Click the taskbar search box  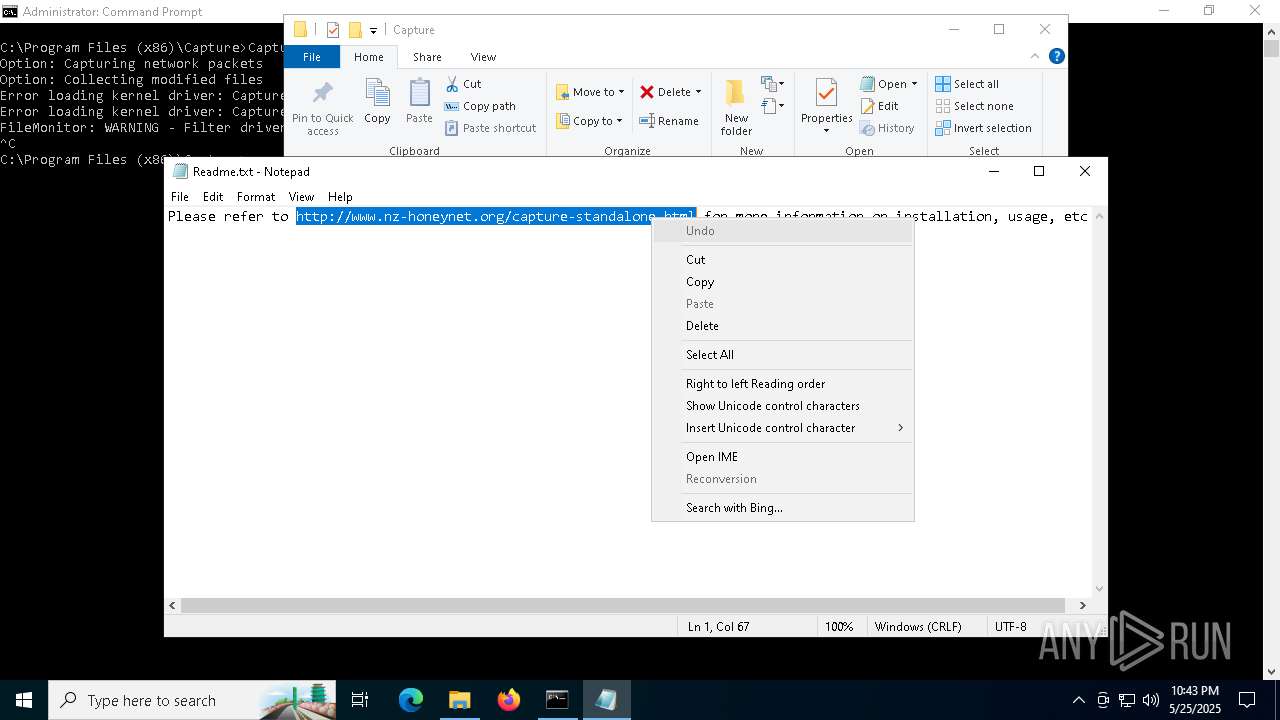[192, 700]
